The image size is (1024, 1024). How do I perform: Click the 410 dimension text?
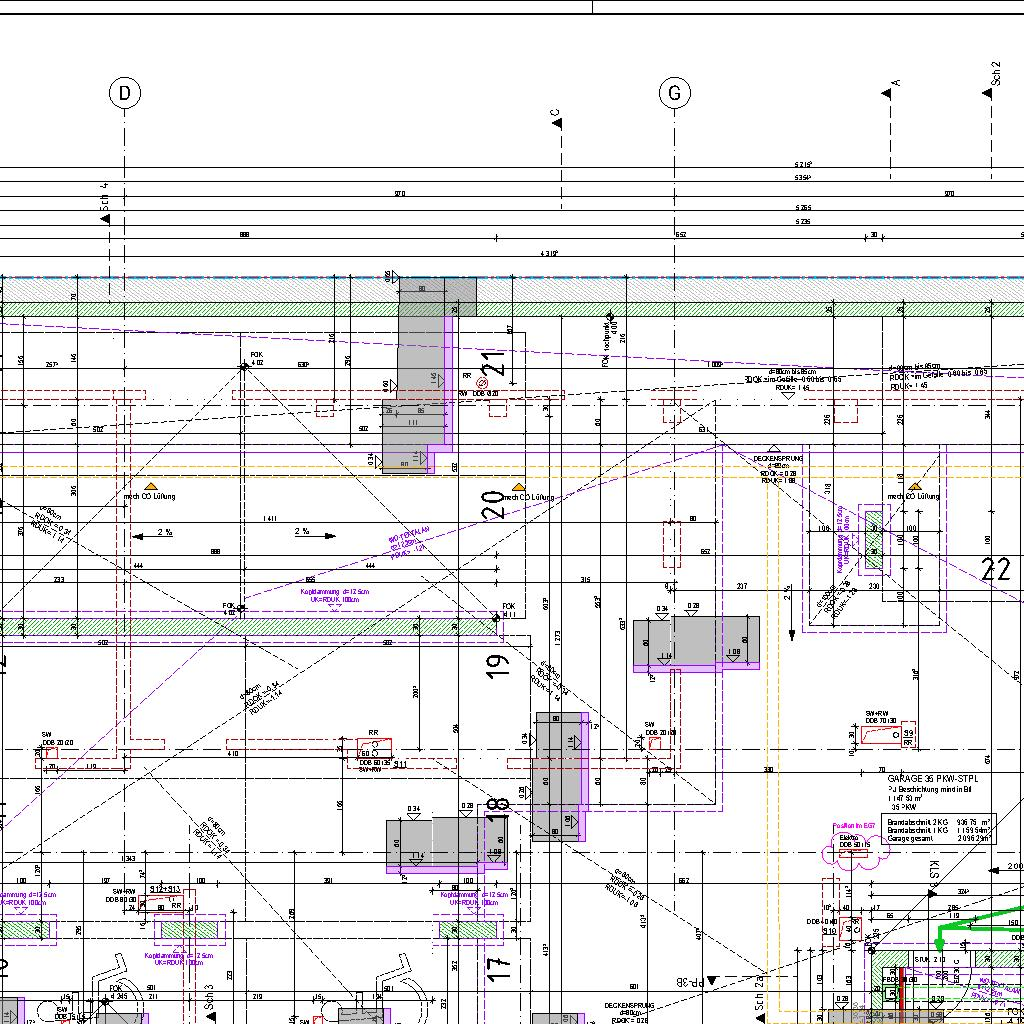232,754
